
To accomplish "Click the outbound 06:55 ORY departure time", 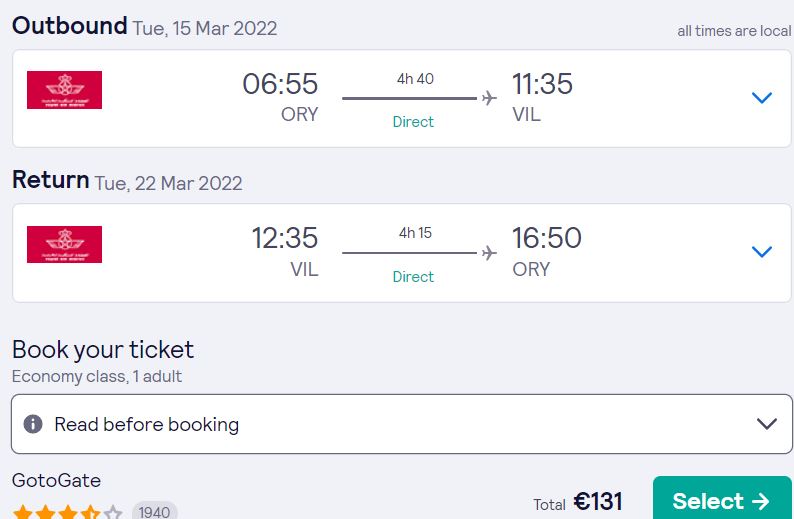I will click(x=280, y=97).
